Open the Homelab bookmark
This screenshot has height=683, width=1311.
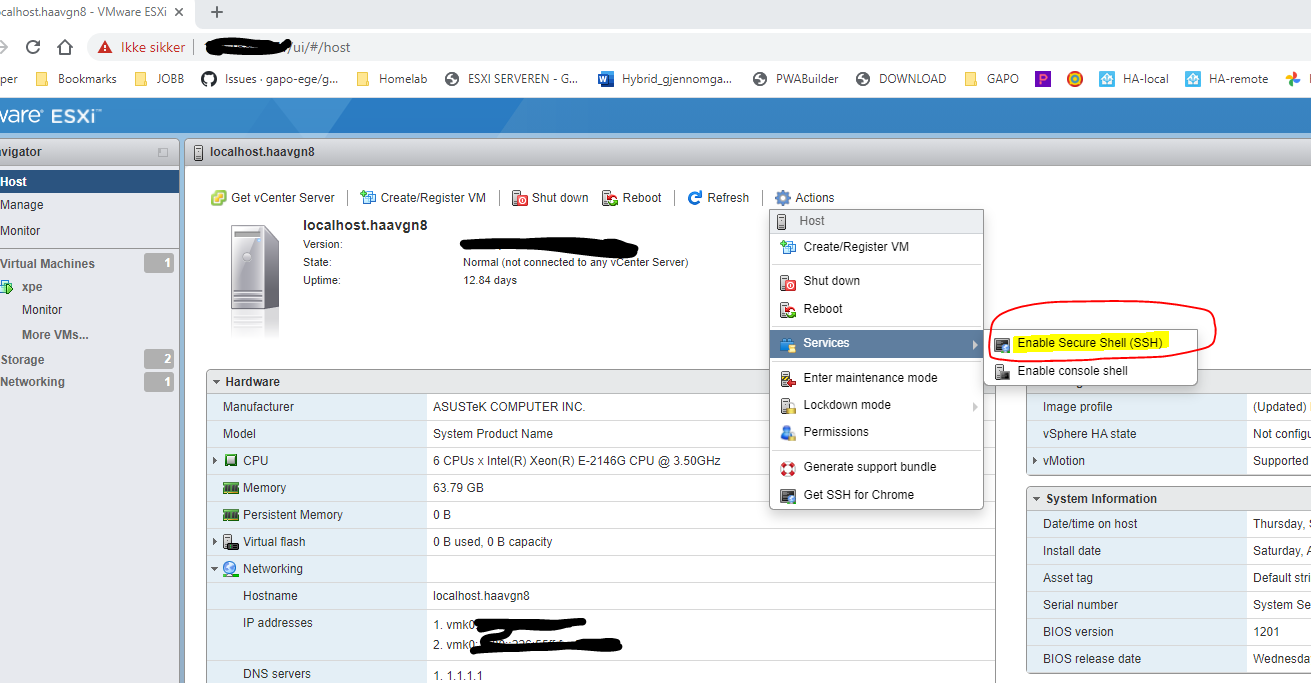tap(403, 78)
